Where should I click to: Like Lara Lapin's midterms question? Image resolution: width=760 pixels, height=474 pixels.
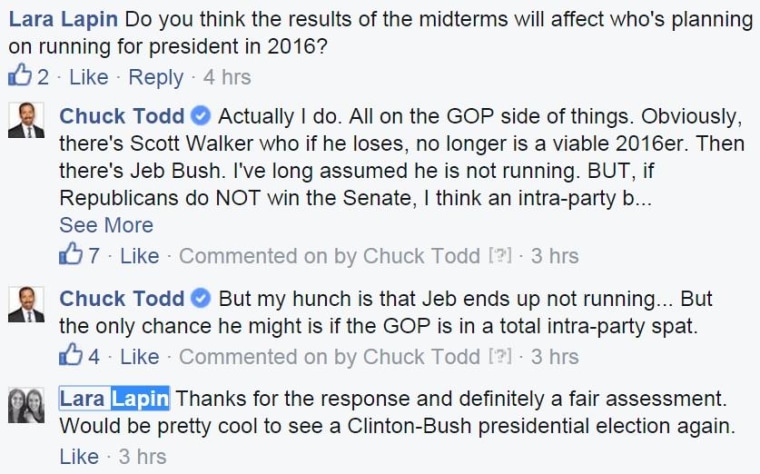point(89,77)
